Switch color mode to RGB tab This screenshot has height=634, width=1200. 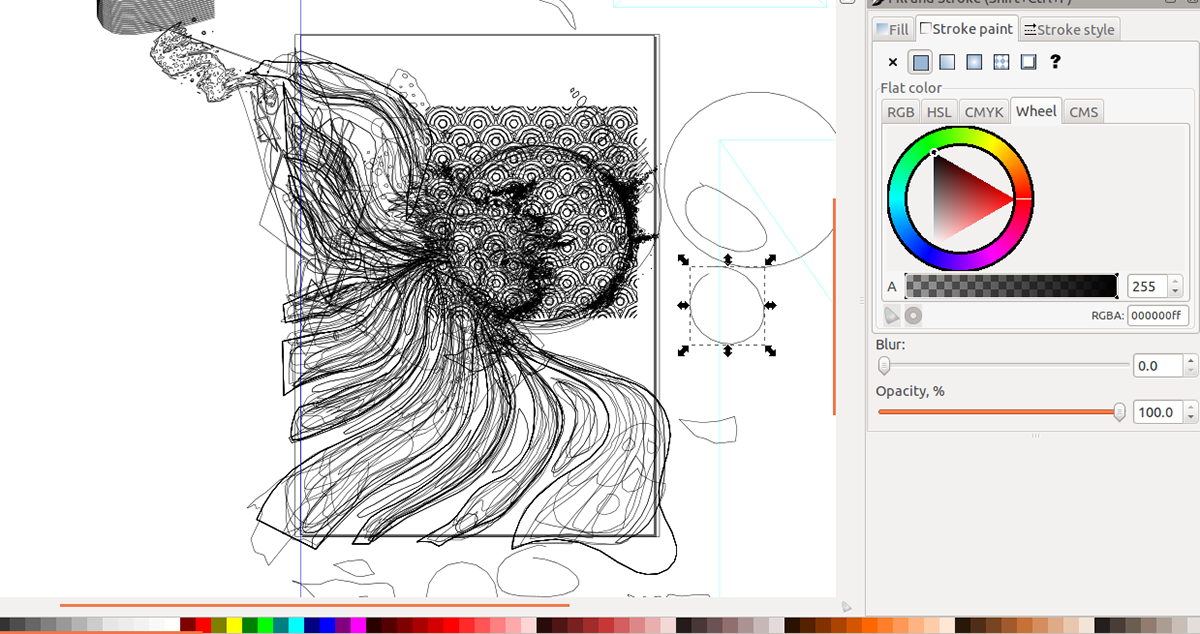900,112
